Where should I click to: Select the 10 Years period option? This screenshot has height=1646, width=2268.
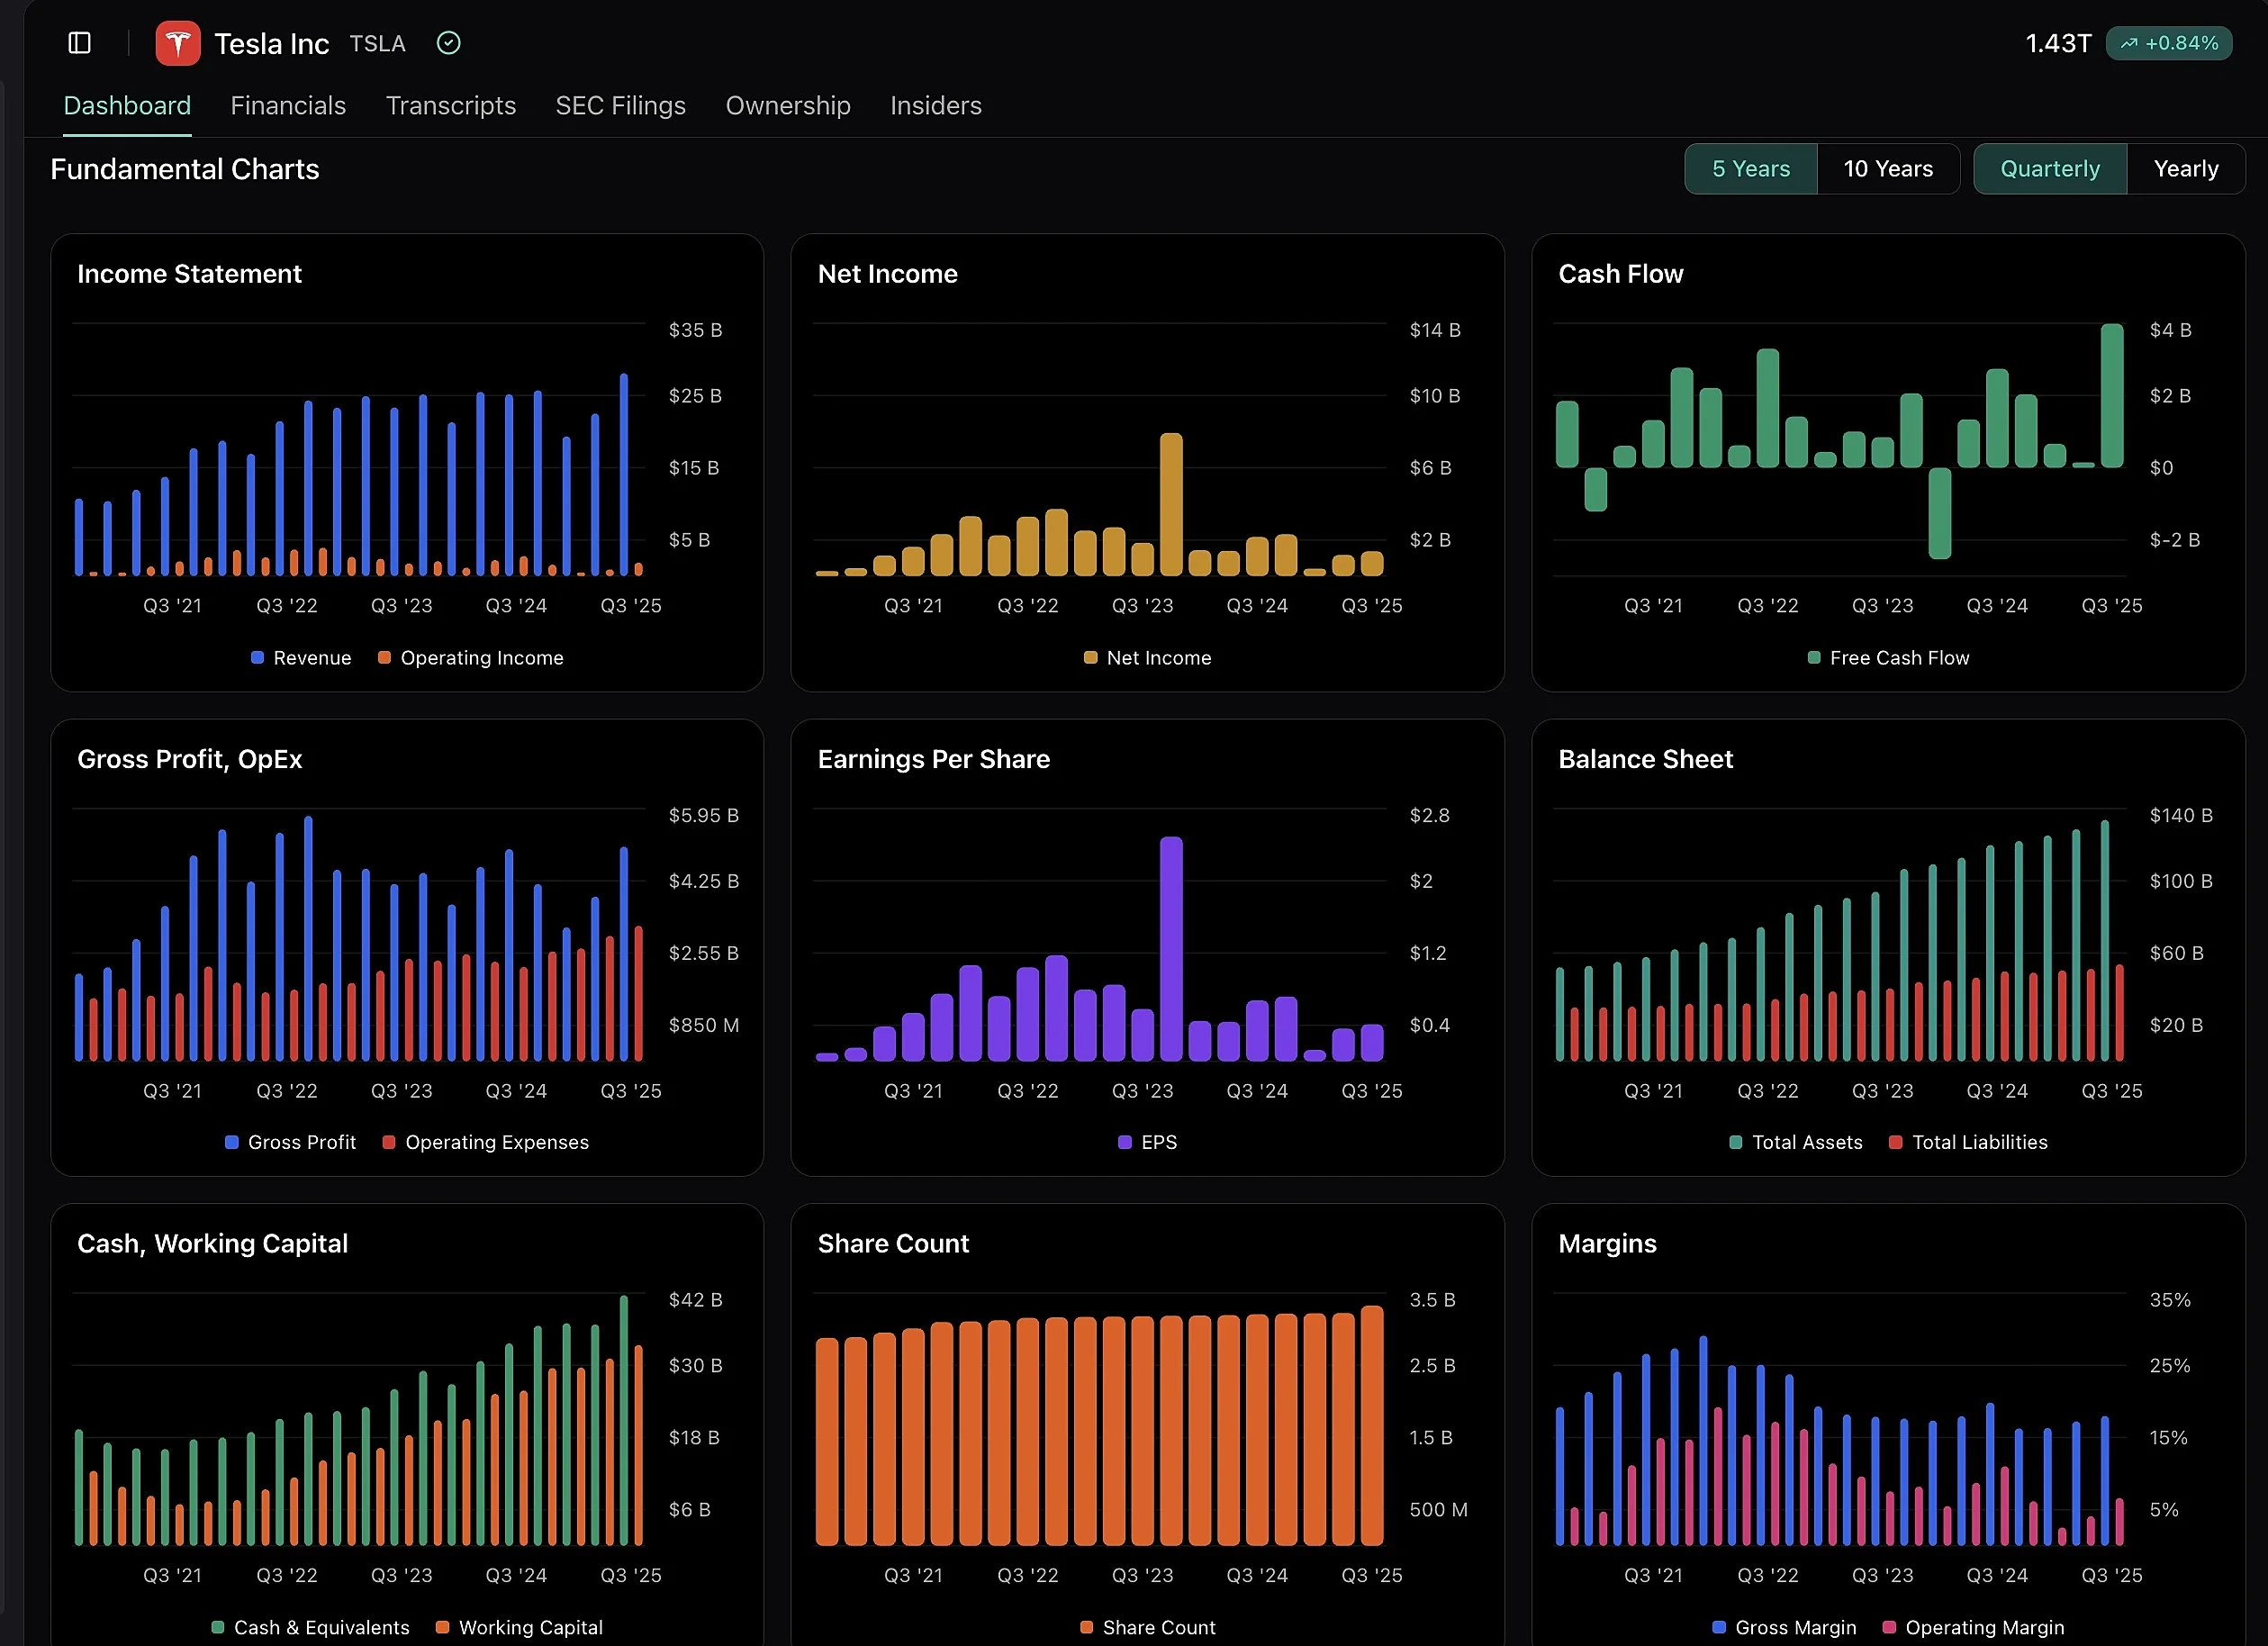(x=1889, y=168)
